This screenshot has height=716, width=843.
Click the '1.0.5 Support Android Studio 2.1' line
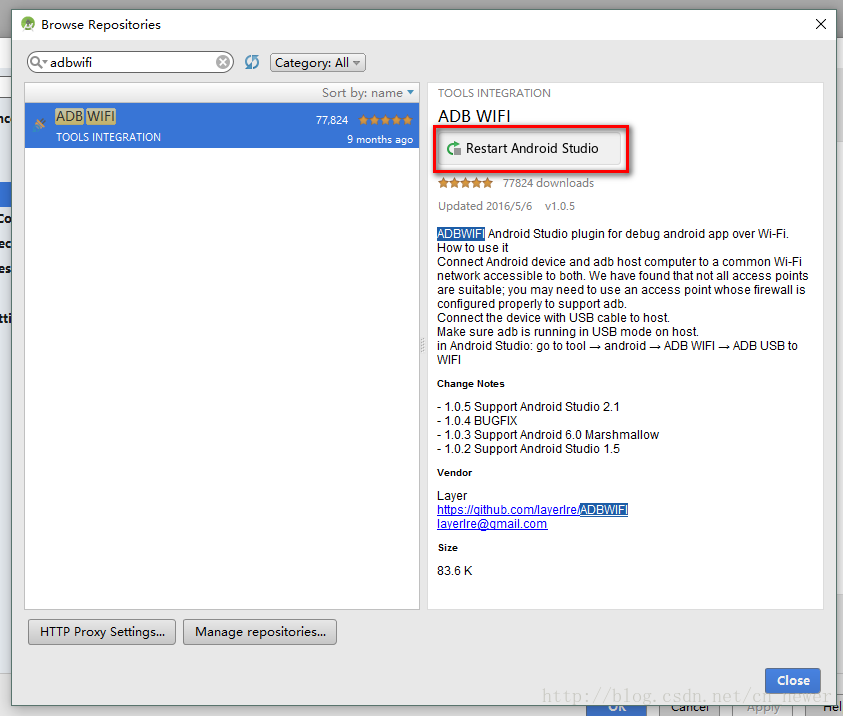[528, 407]
